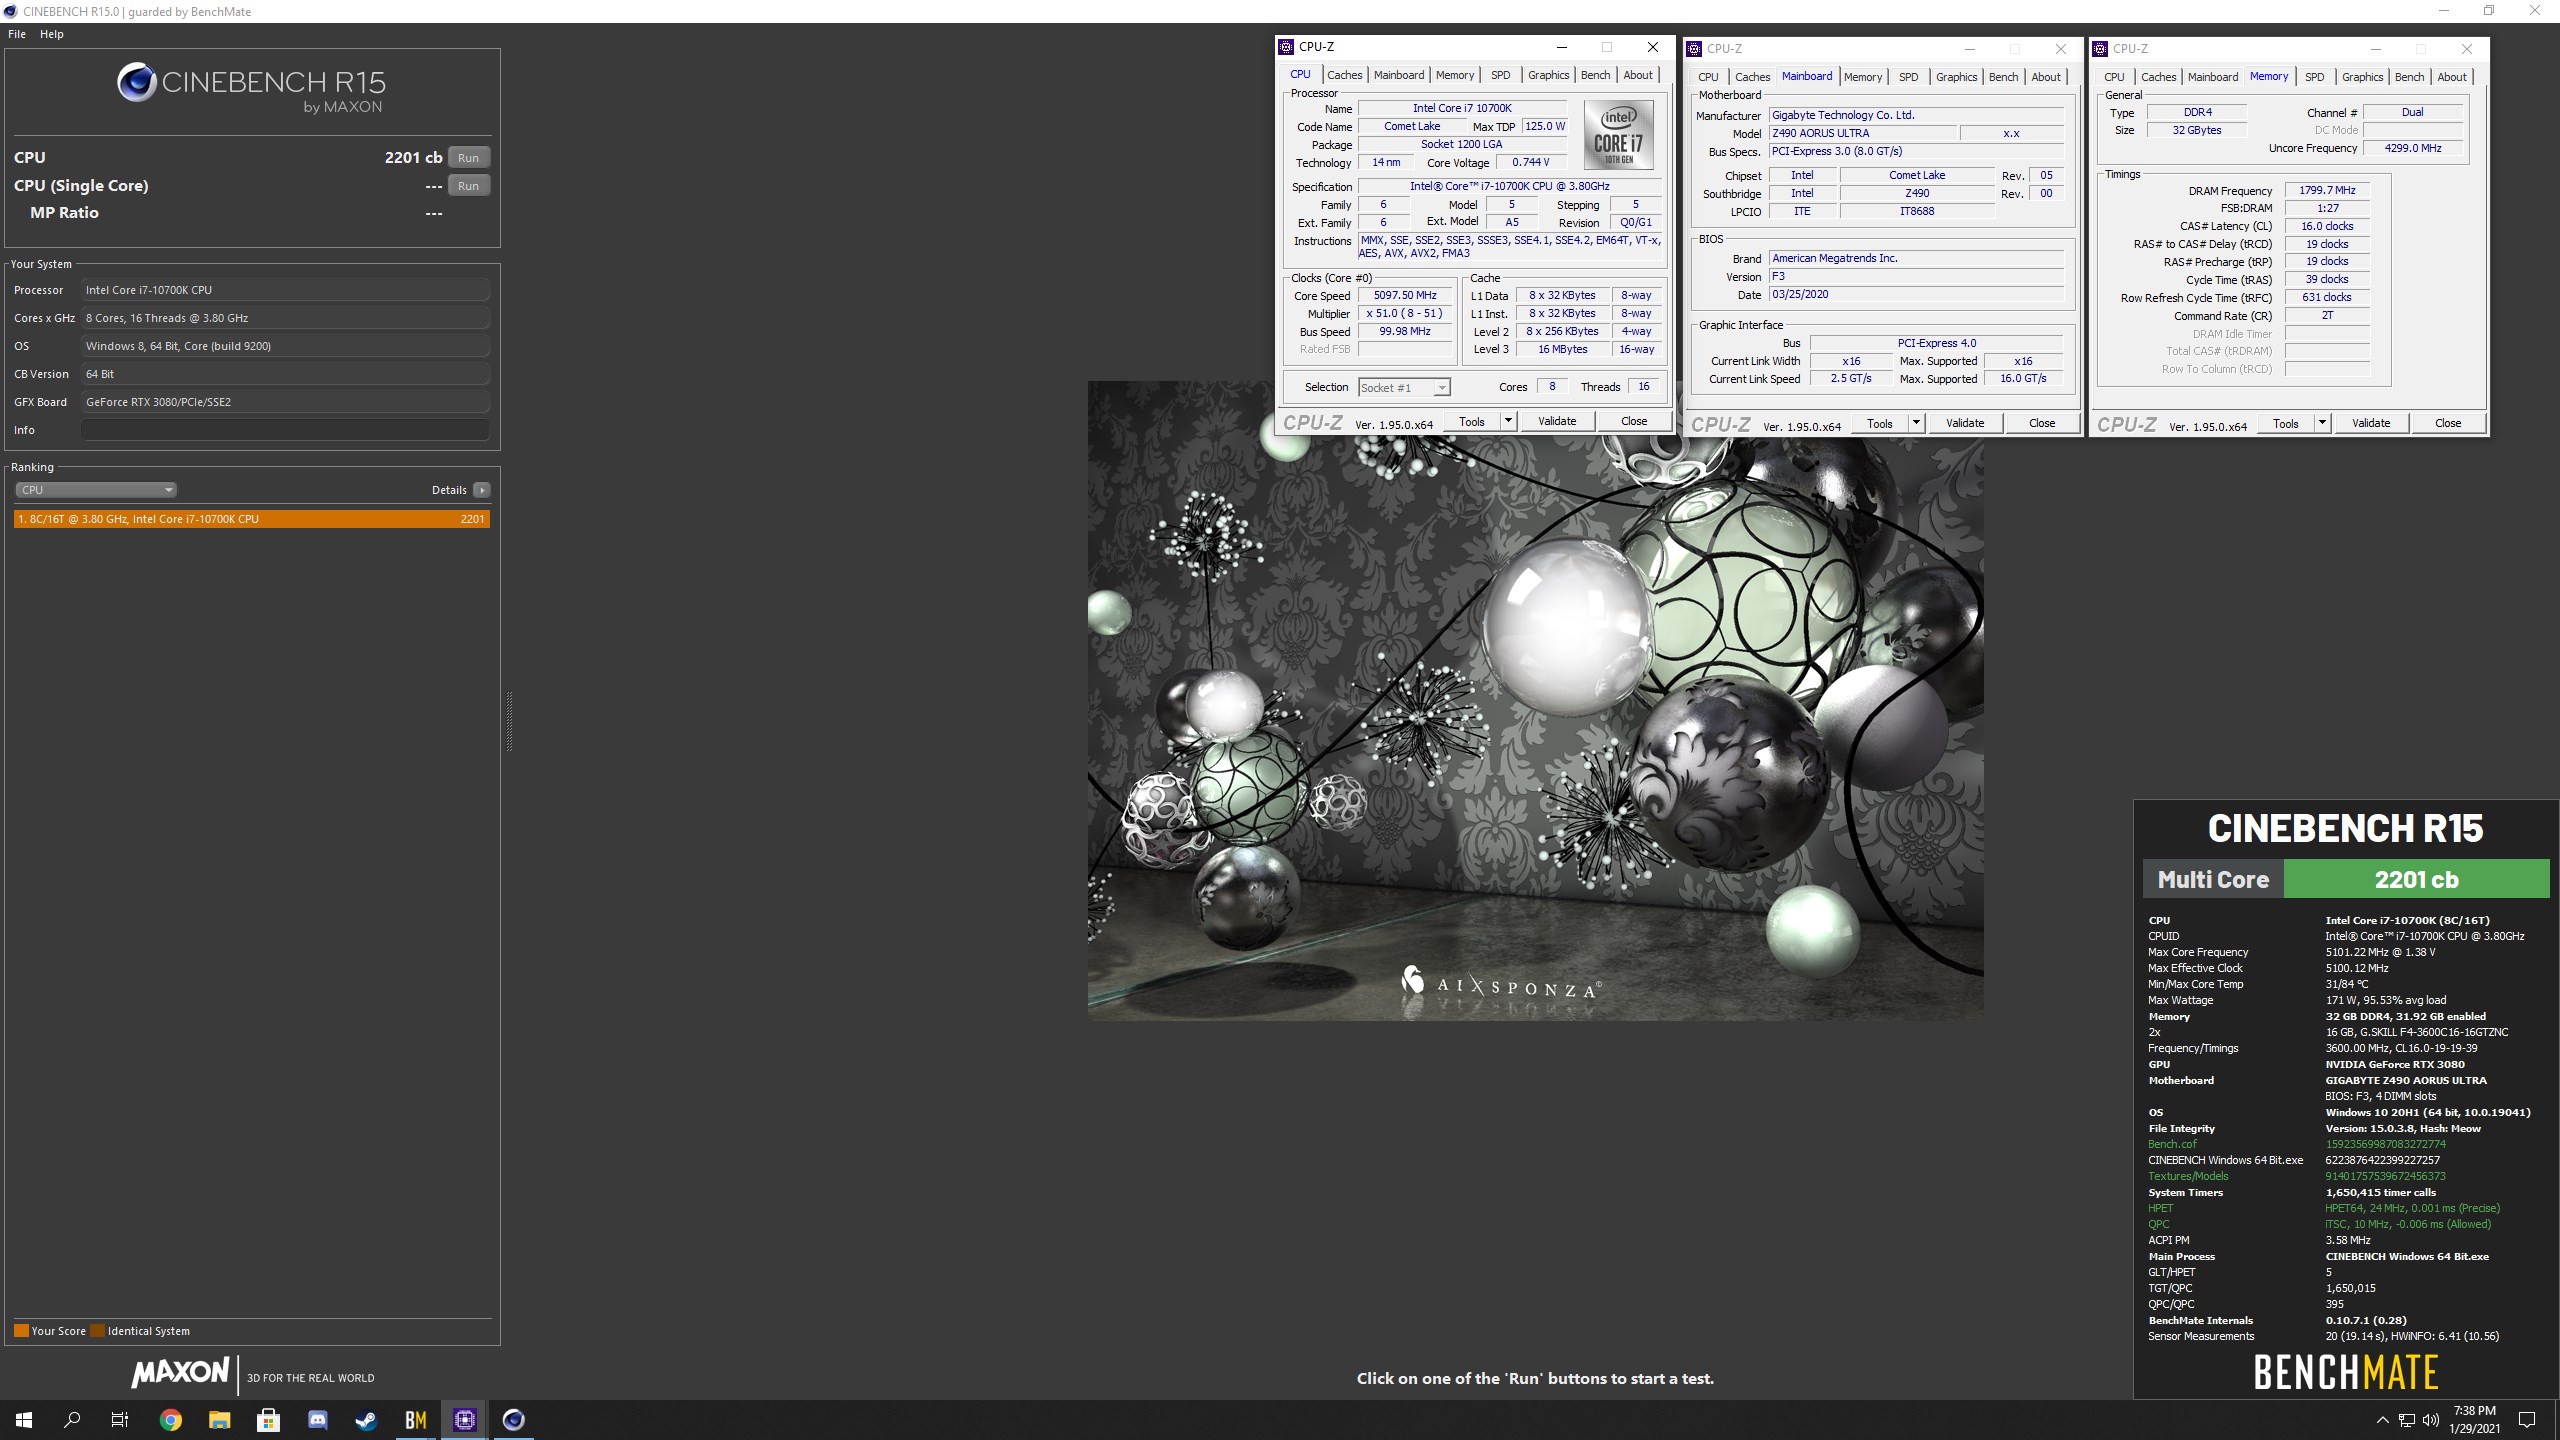Open the Socket #1 selection dropdown
Screen dimensions: 2560x1440
[x=1404, y=388]
